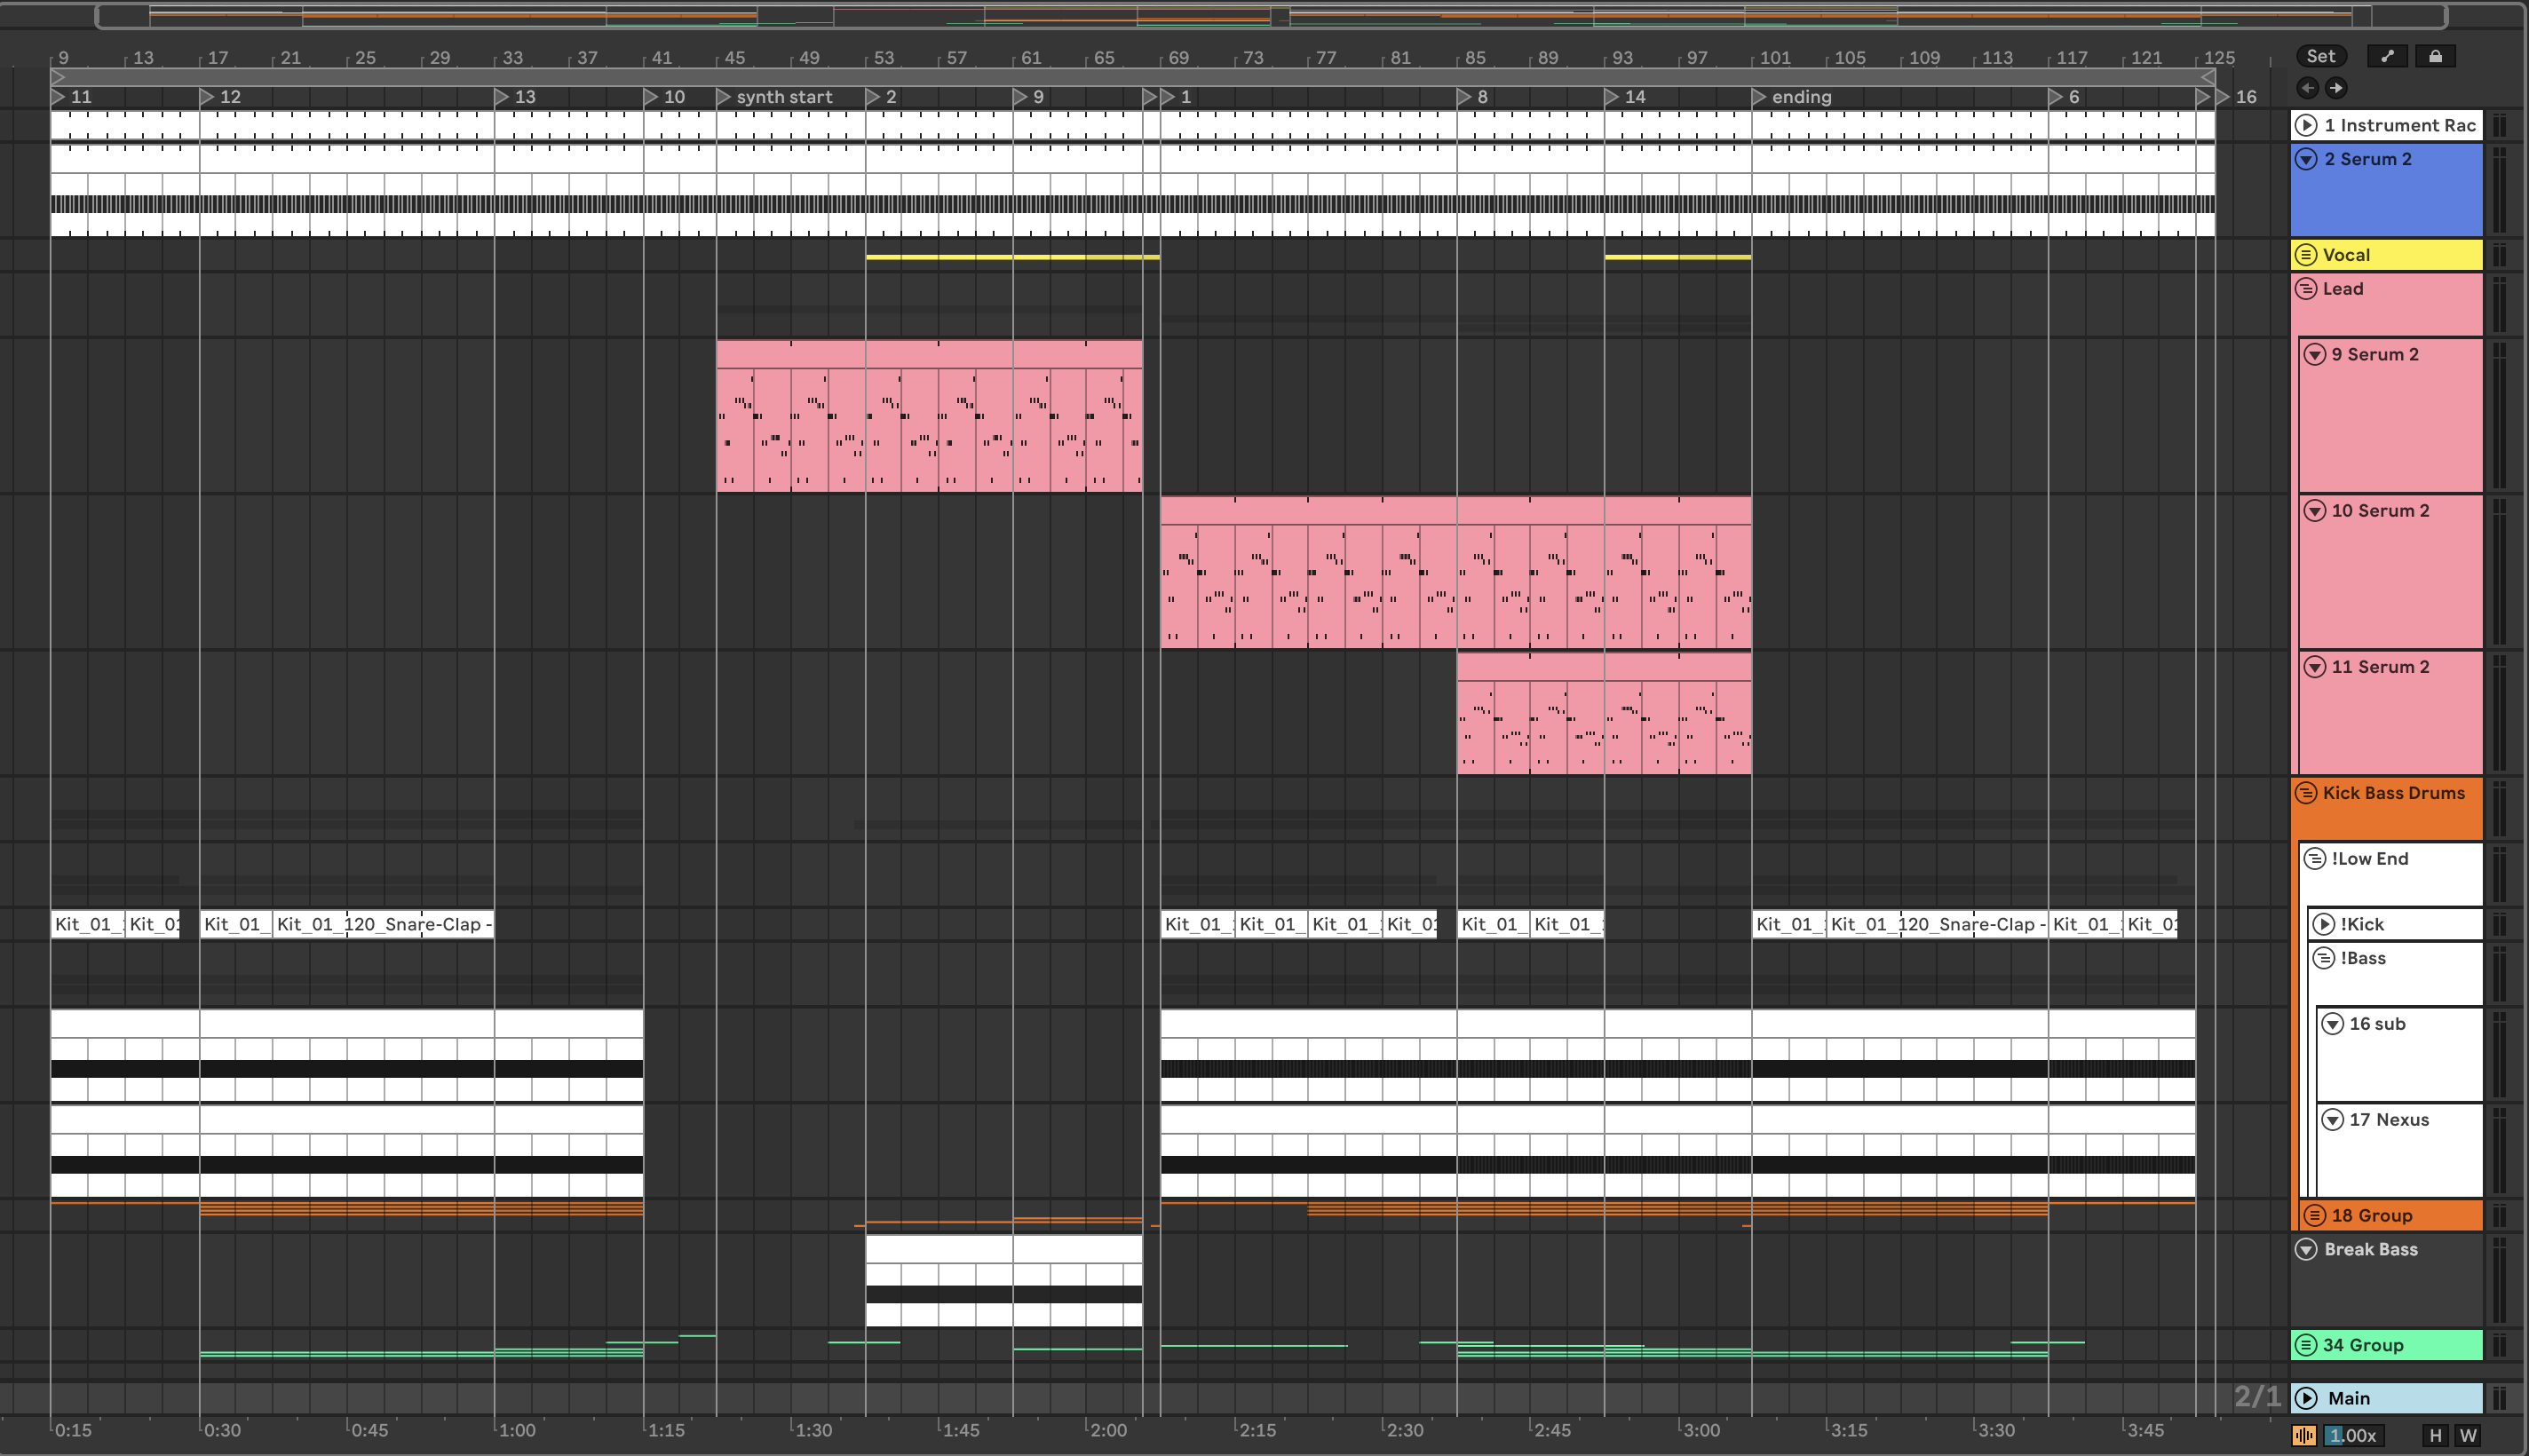Click the H optimize height button

coord(2435,1435)
